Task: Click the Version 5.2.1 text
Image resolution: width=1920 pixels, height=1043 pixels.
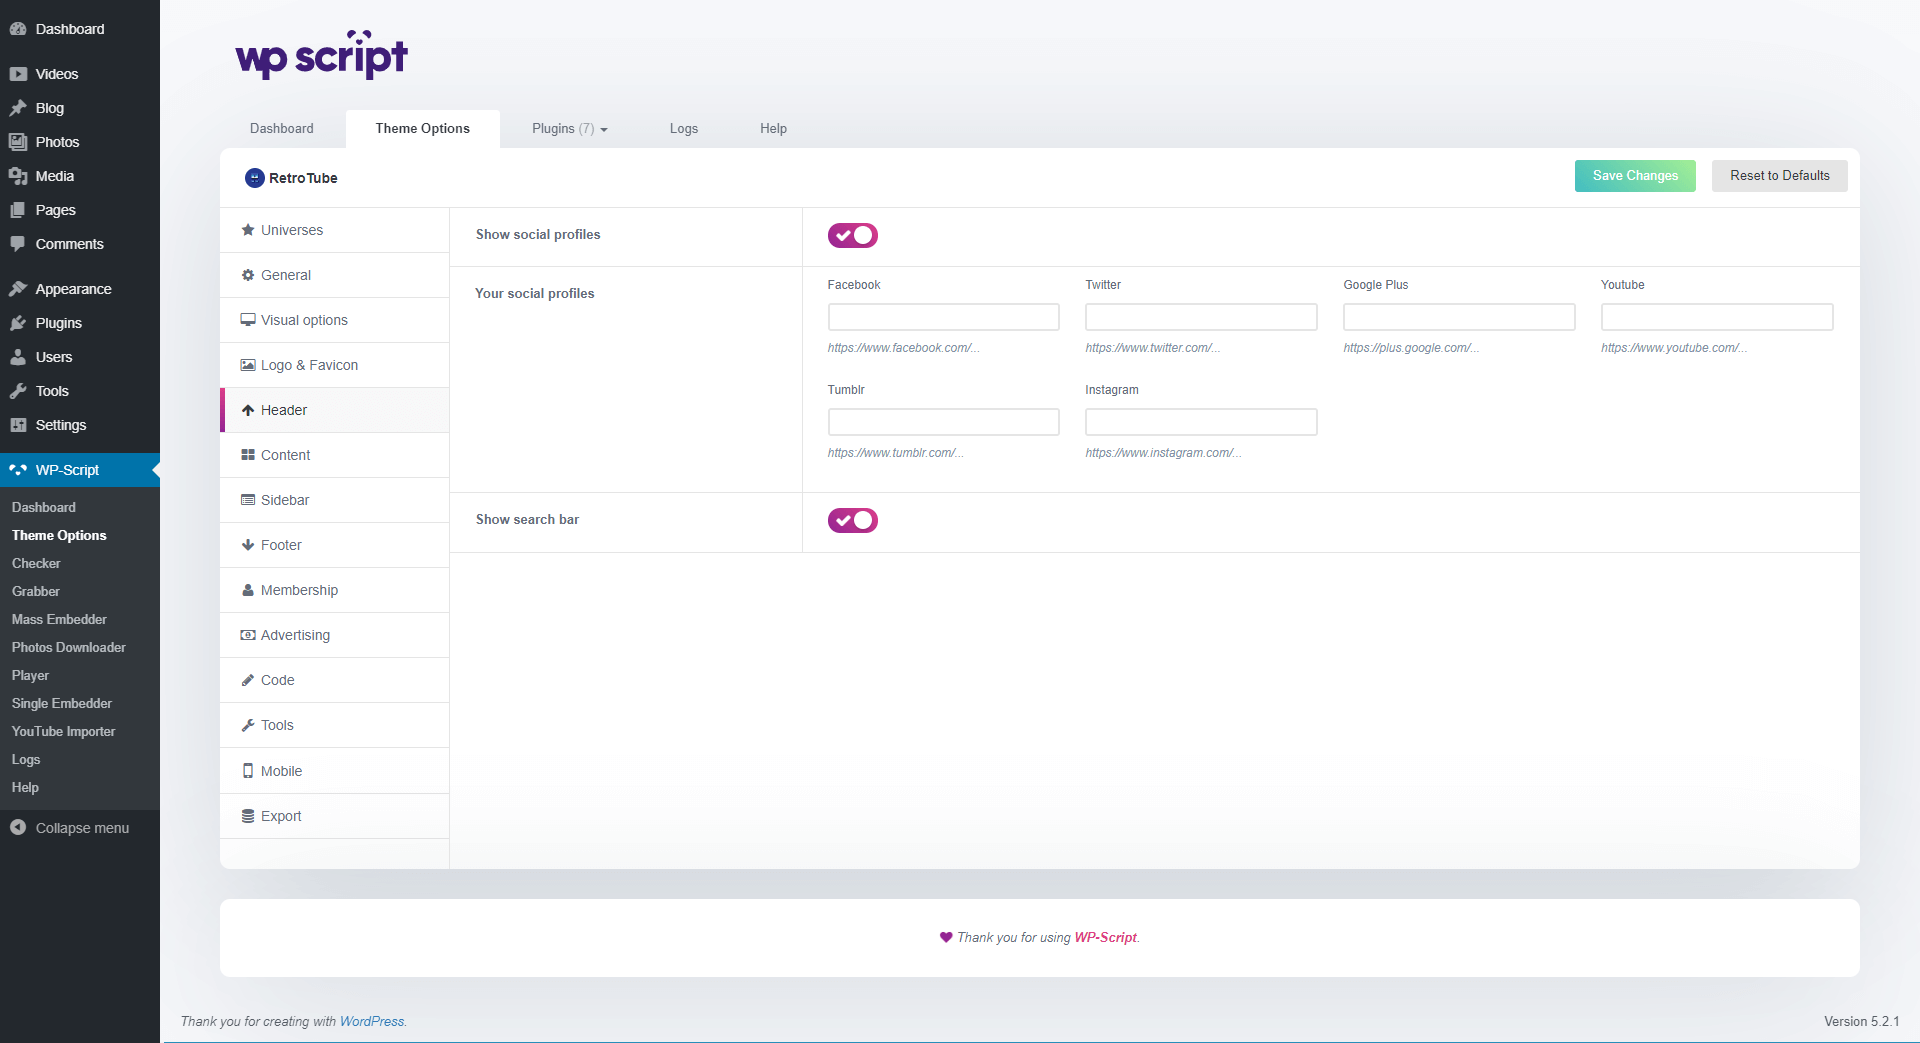Action: tap(1861, 1022)
